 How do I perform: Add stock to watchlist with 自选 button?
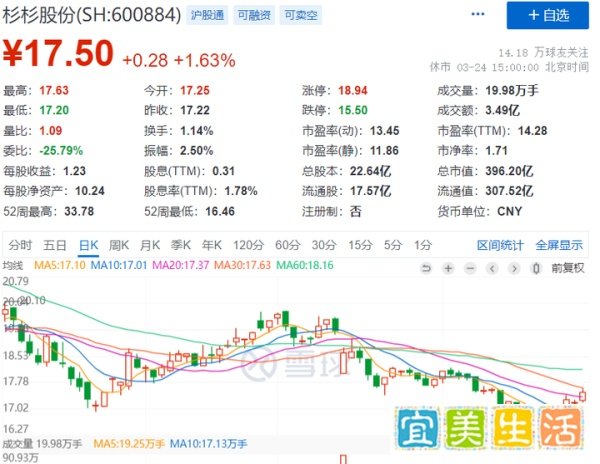click(x=548, y=15)
